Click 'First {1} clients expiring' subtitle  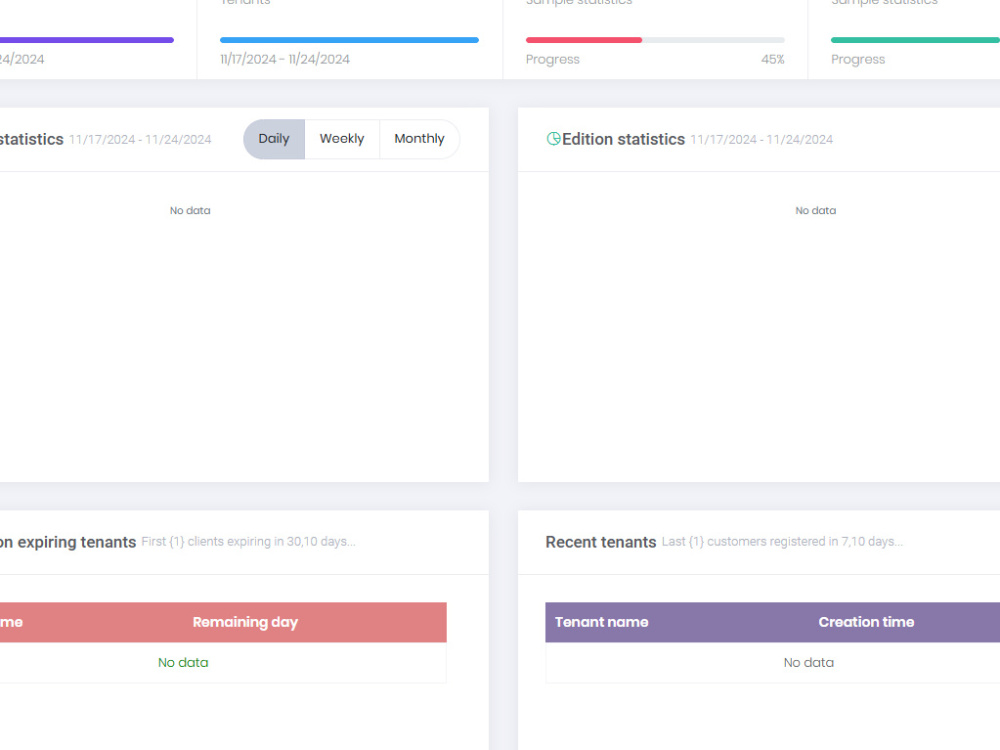[248, 541]
